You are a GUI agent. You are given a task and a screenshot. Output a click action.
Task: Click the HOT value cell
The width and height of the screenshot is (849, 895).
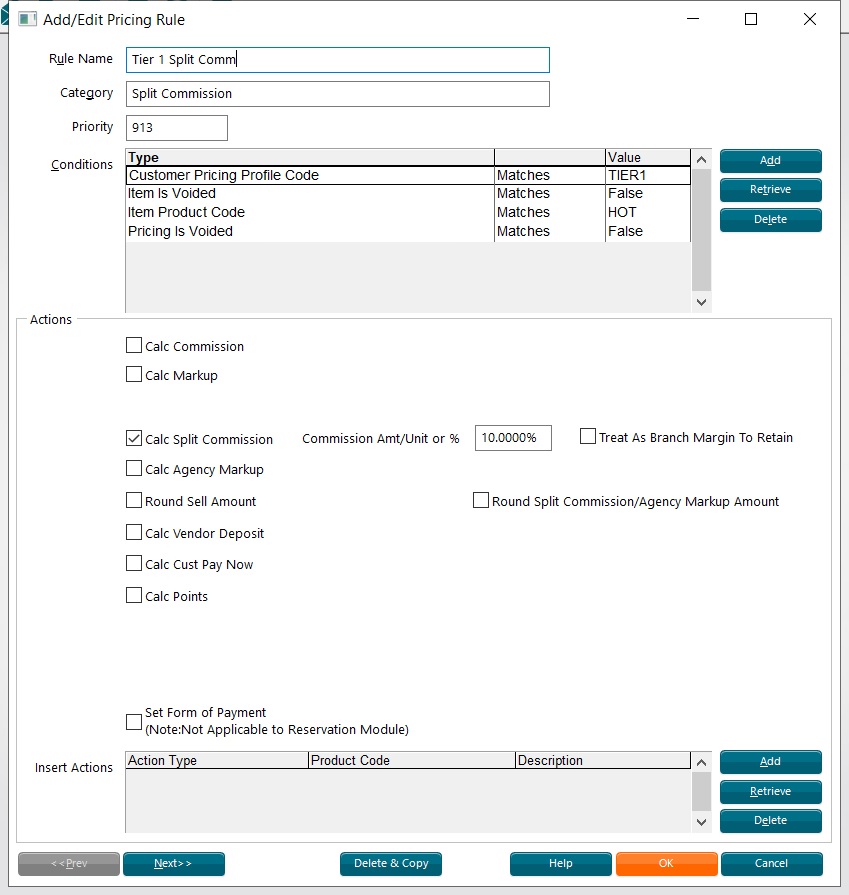(x=647, y=212)
